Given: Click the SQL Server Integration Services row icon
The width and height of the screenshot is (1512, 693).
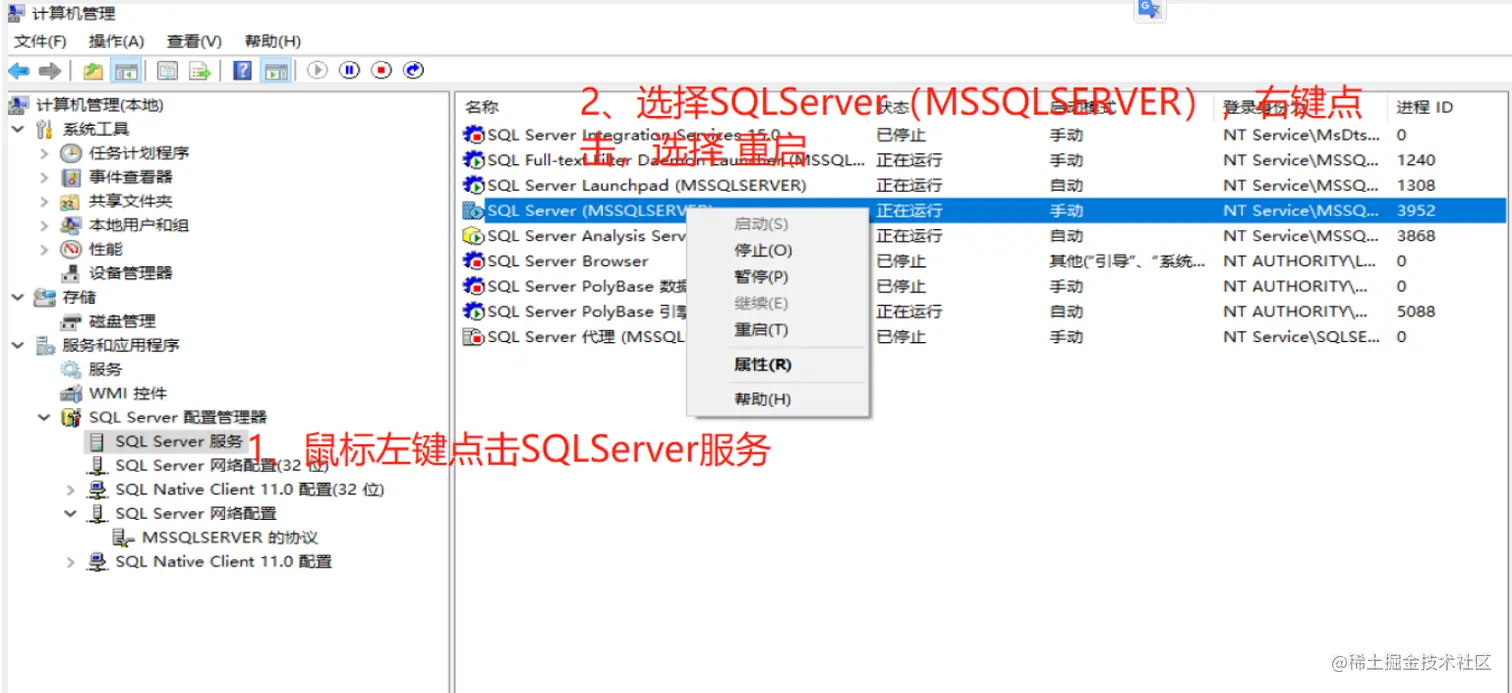Looking at the screenshot, I should click(x=474, y=135).
